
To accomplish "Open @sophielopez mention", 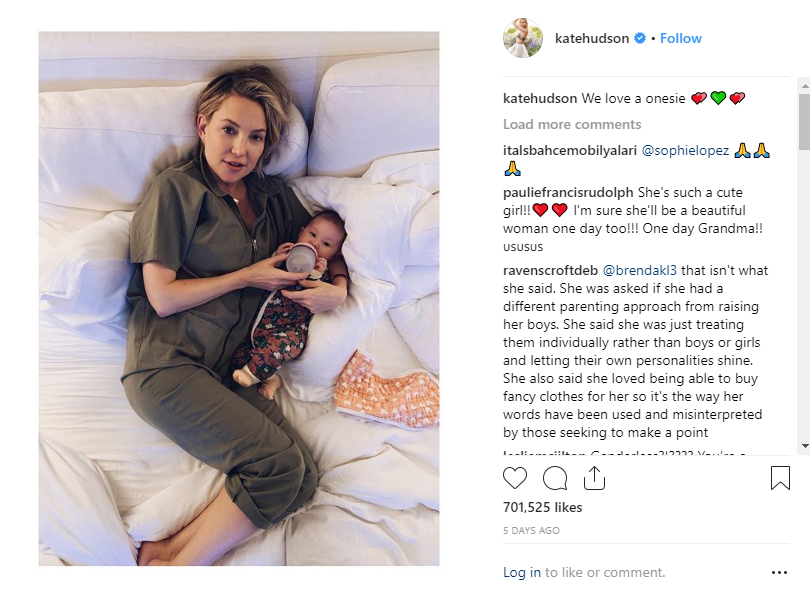I will pos(685,151).
